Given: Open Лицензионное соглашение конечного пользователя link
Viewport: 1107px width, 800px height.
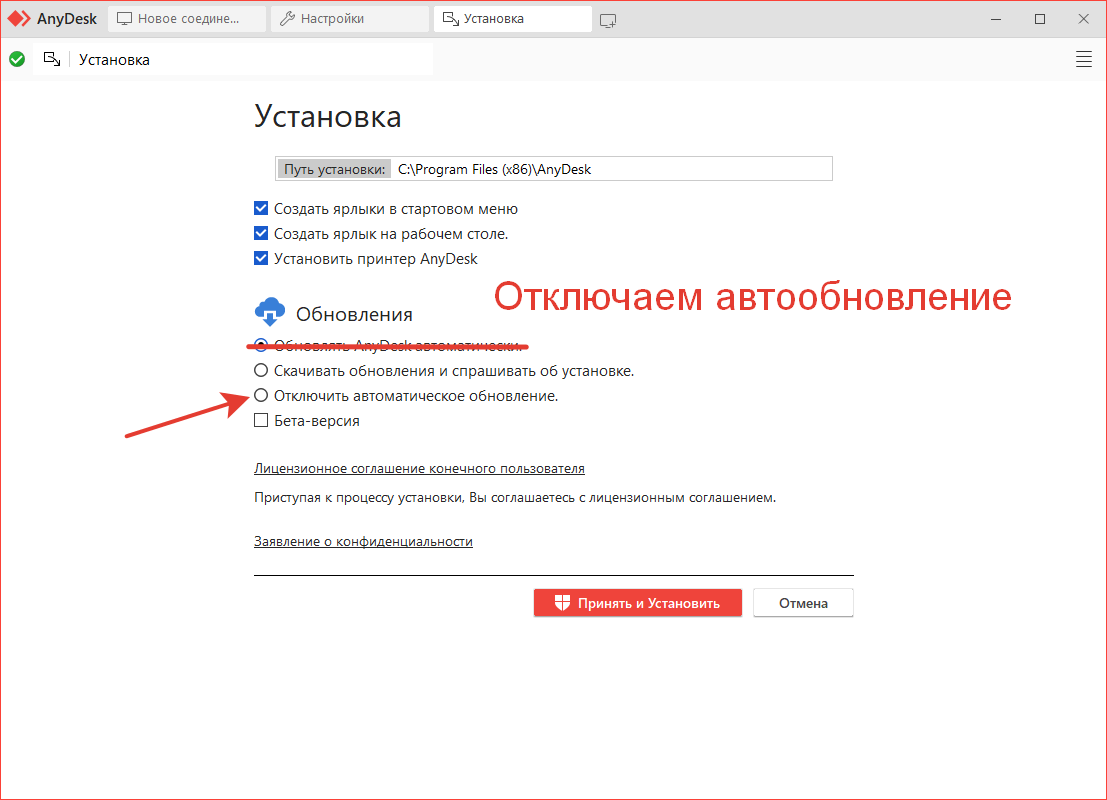Looking at the screenshot, I should 419,468.
